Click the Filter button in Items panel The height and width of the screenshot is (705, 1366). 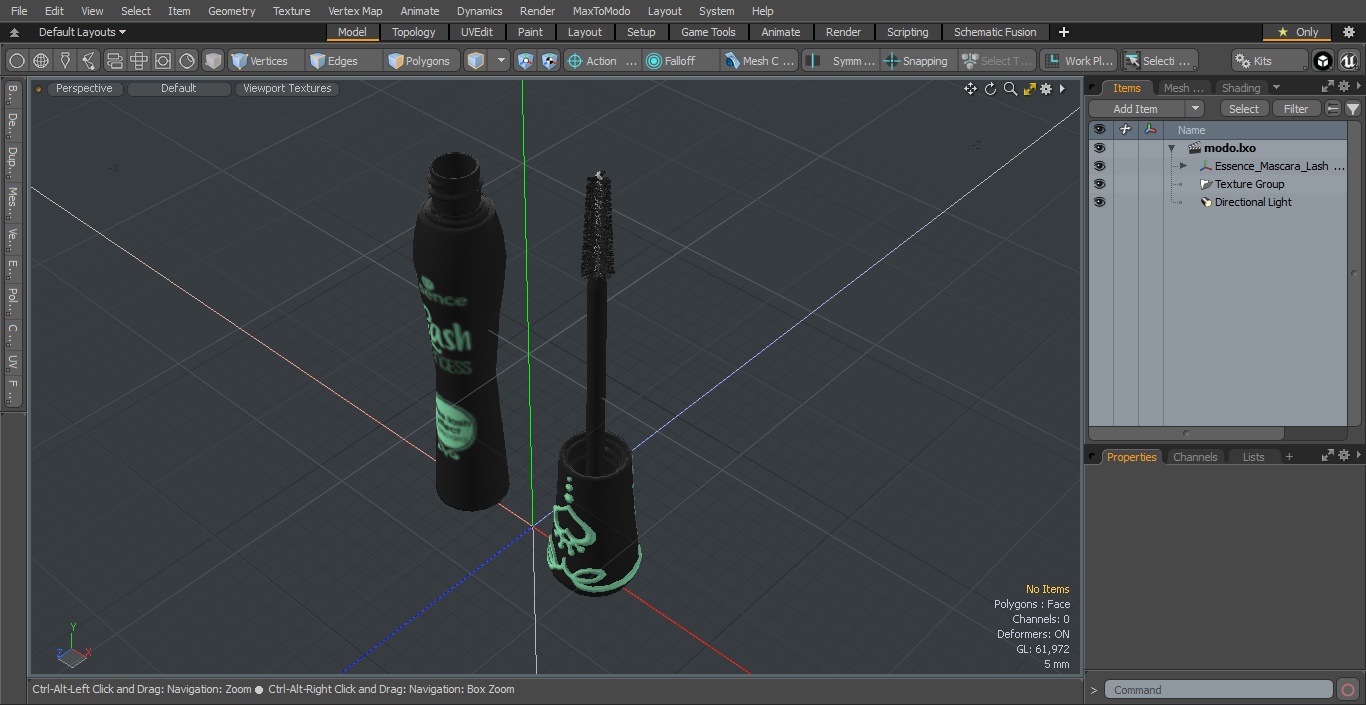pyautogui.click(x=1296, y=109)
